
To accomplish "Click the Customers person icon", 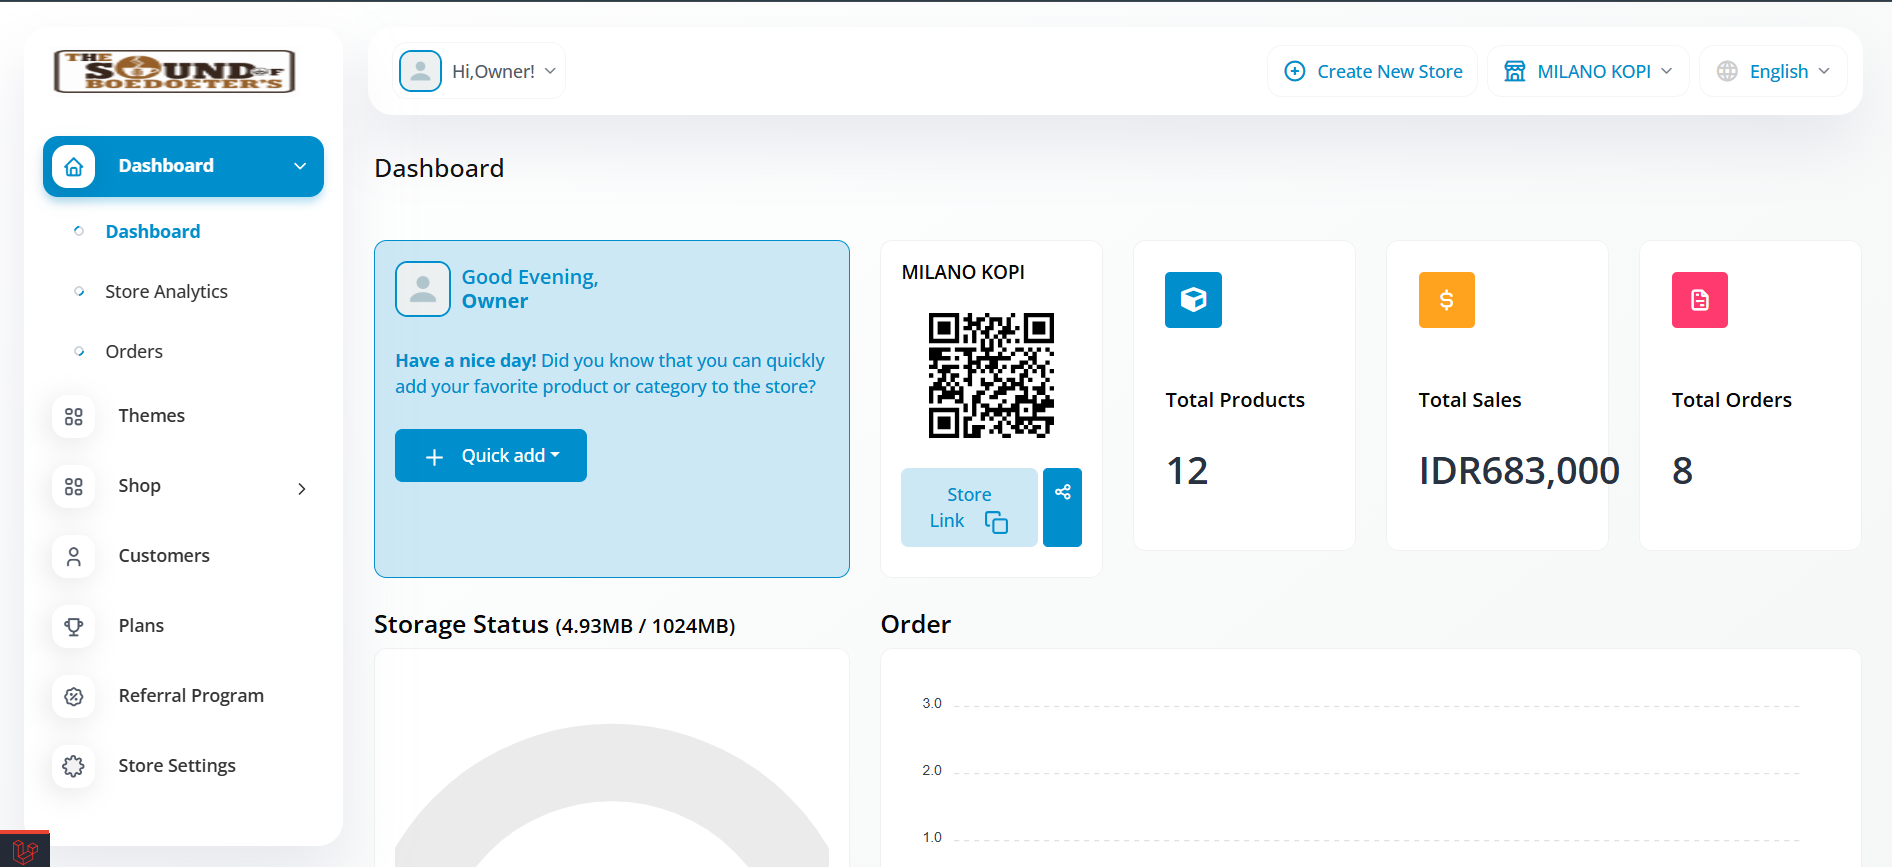I will pos(74,557).
